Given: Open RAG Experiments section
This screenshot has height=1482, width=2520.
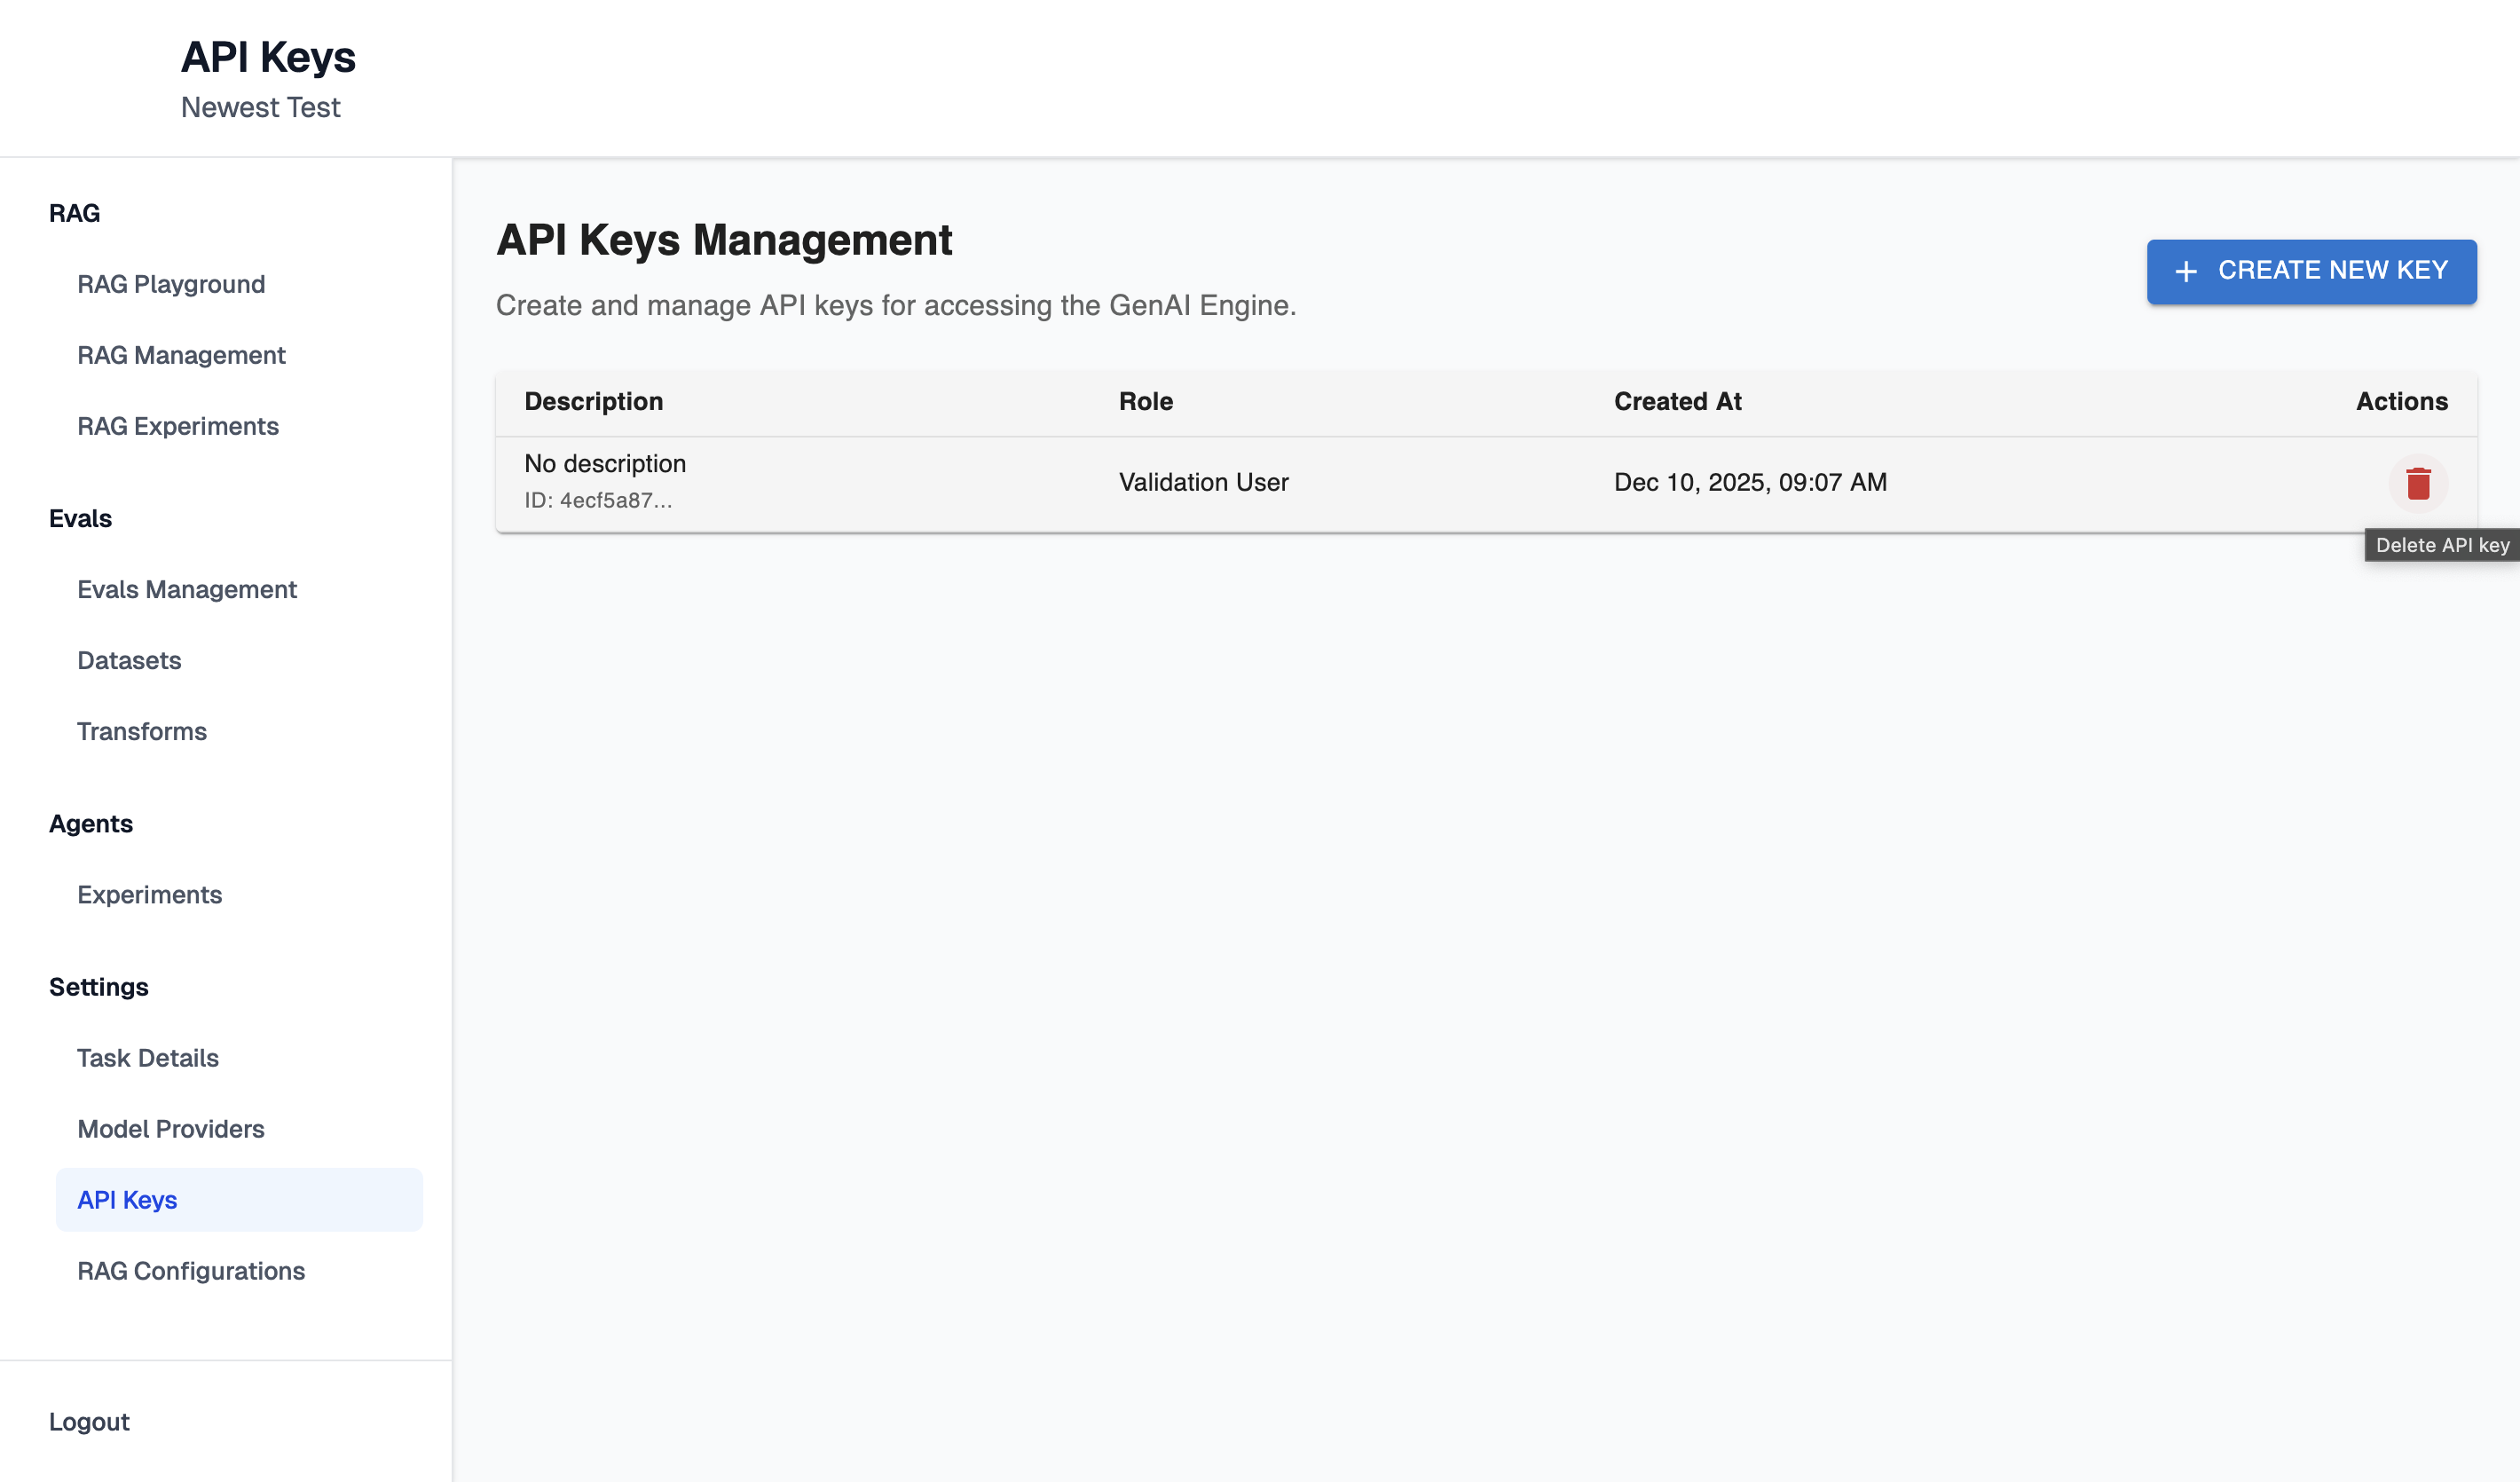Looking at the screenshot, I should [178, 426].
